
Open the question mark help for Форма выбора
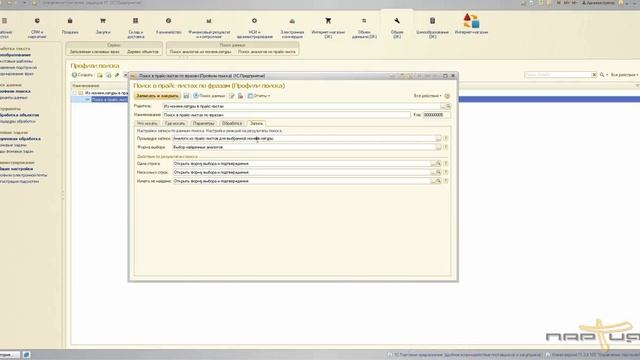pyautogui.click(x=446, y=147)
